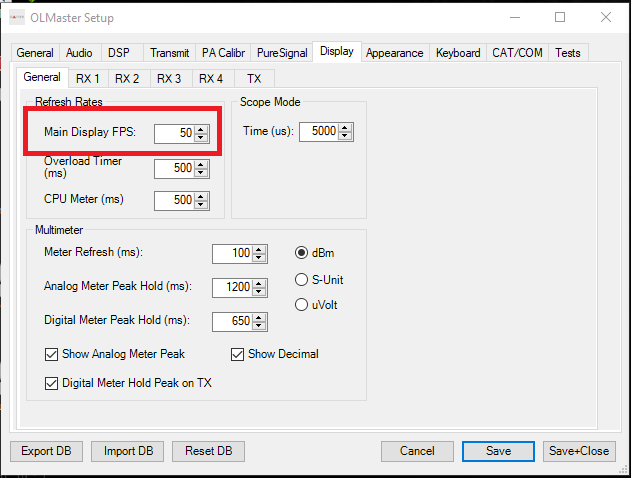
Task: Open the PureSignal tab
Action: pos(282,53)
